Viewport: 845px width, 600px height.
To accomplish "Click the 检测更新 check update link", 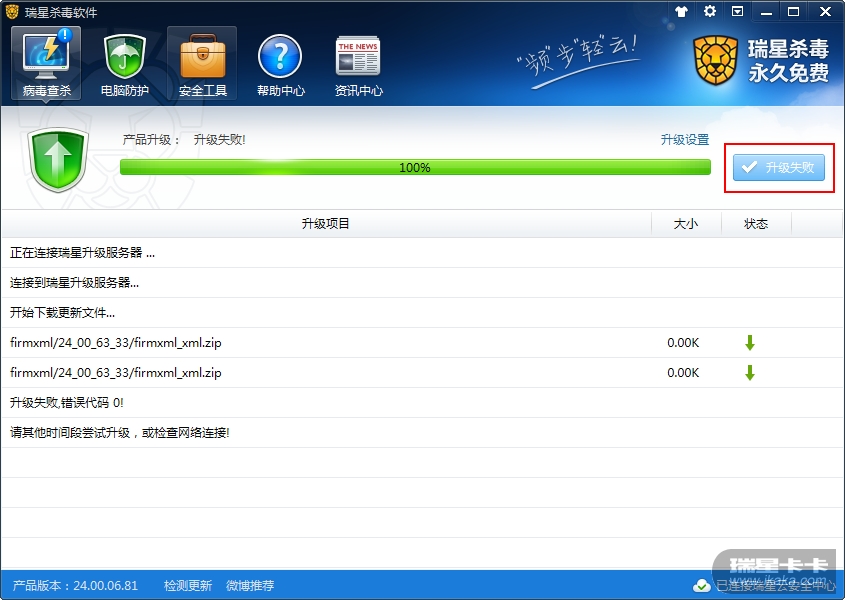I will click(188, 585).
